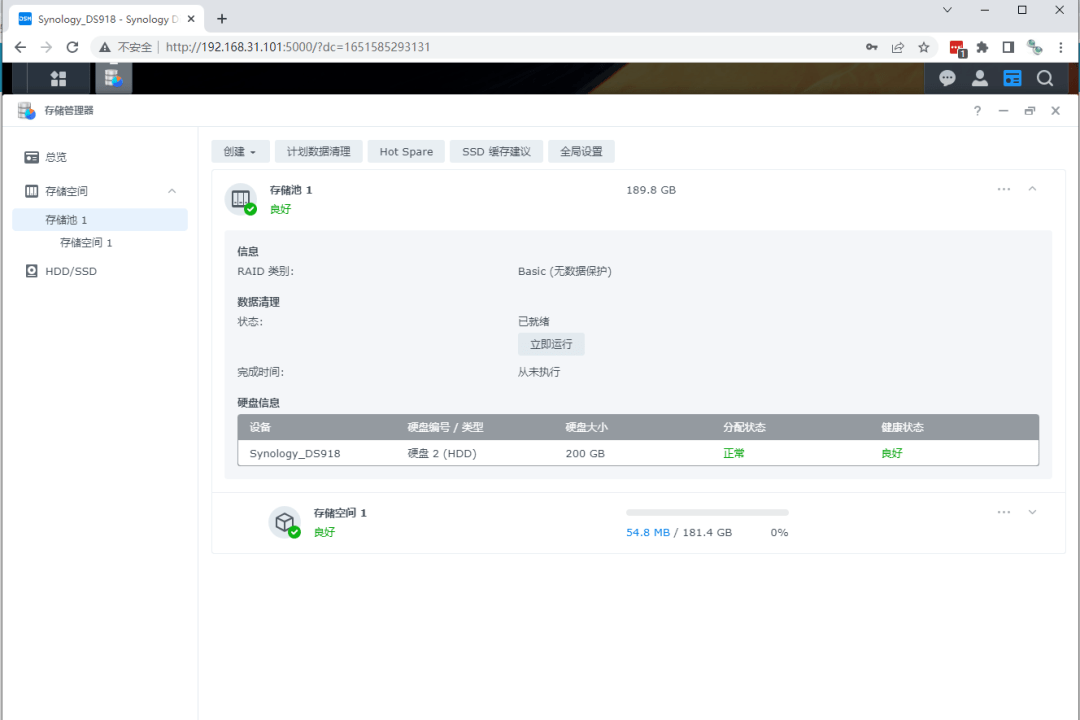The width and height of the screenshot is (1080, 720).
Task: Collapse the 存储空间 sidebar group
Action: click(x=171, y=191)
